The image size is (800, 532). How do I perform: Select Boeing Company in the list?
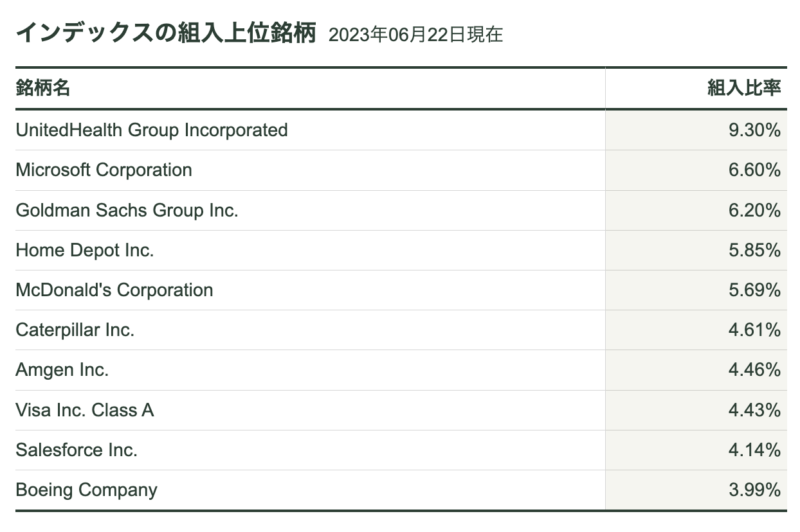pyautogui.click(x=87, y=490)
